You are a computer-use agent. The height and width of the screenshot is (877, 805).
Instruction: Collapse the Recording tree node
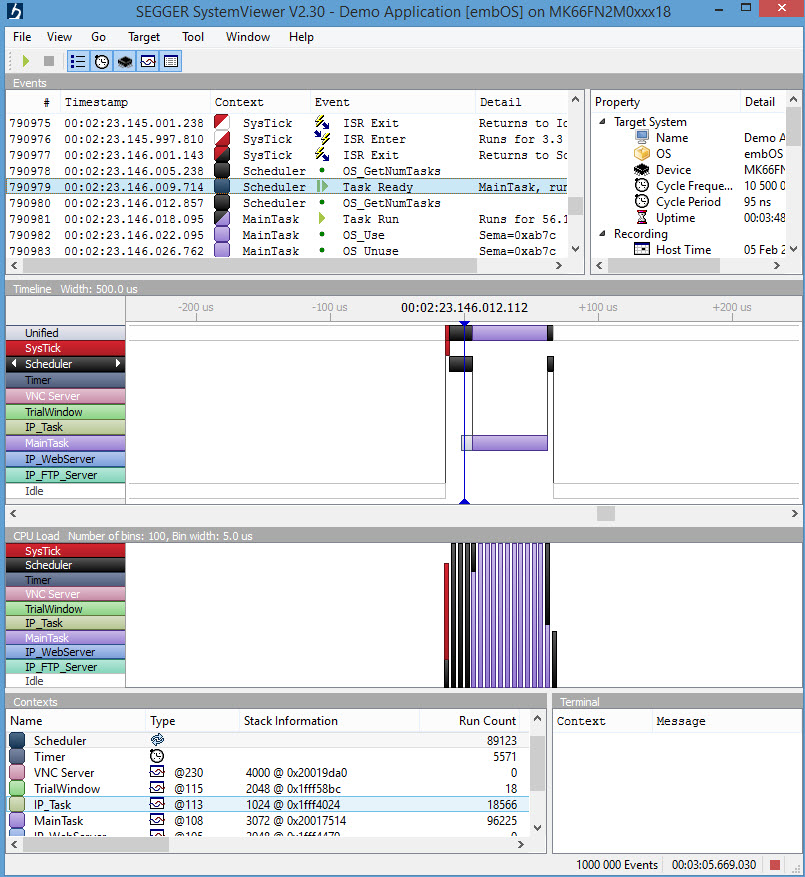tap(602, 233)
